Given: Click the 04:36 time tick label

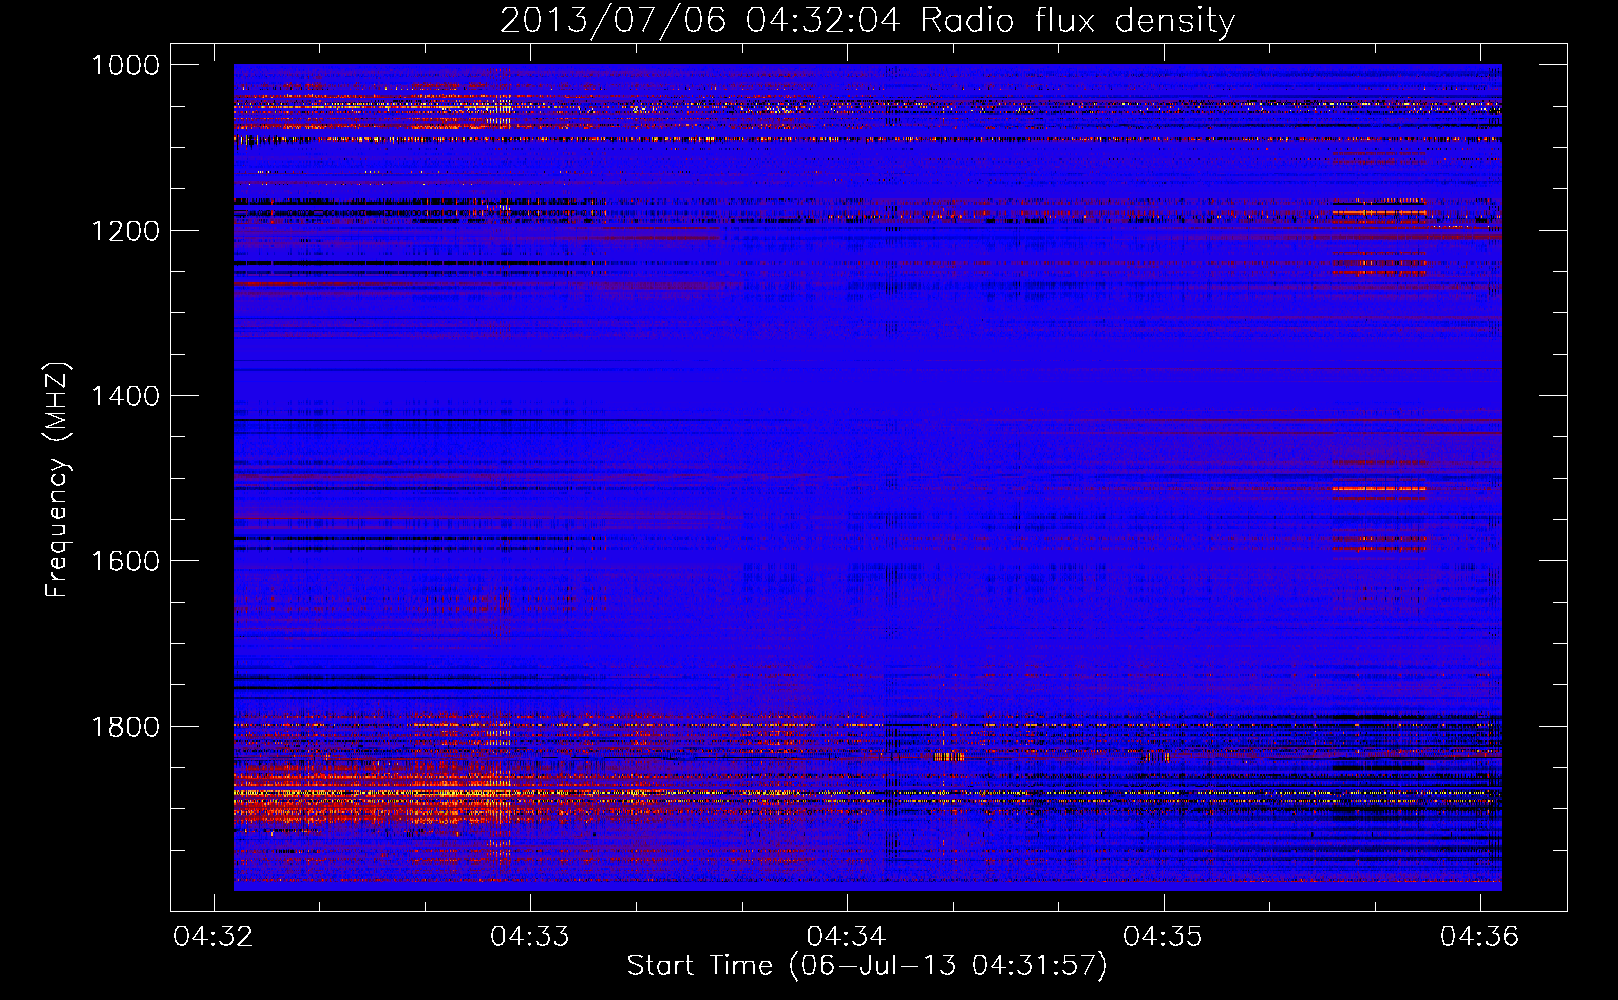Looking at the screenshot, I should coord(1480,936).
